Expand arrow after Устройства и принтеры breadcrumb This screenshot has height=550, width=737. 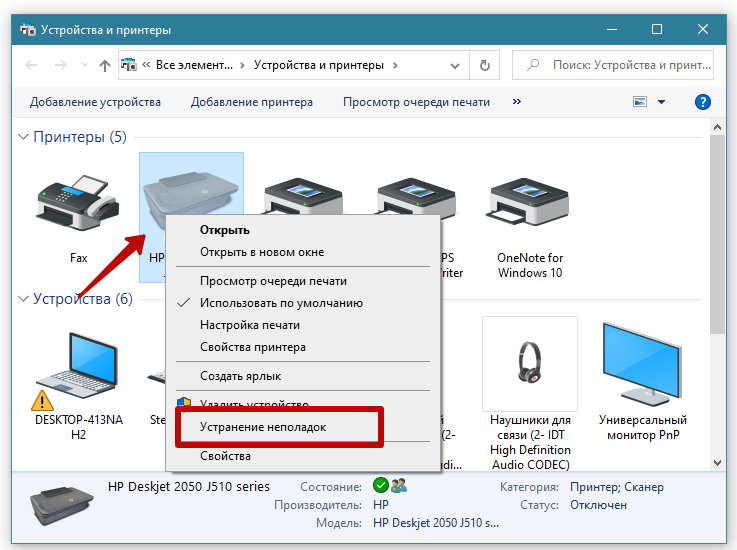pyautogui.click(x=395, y=65)
